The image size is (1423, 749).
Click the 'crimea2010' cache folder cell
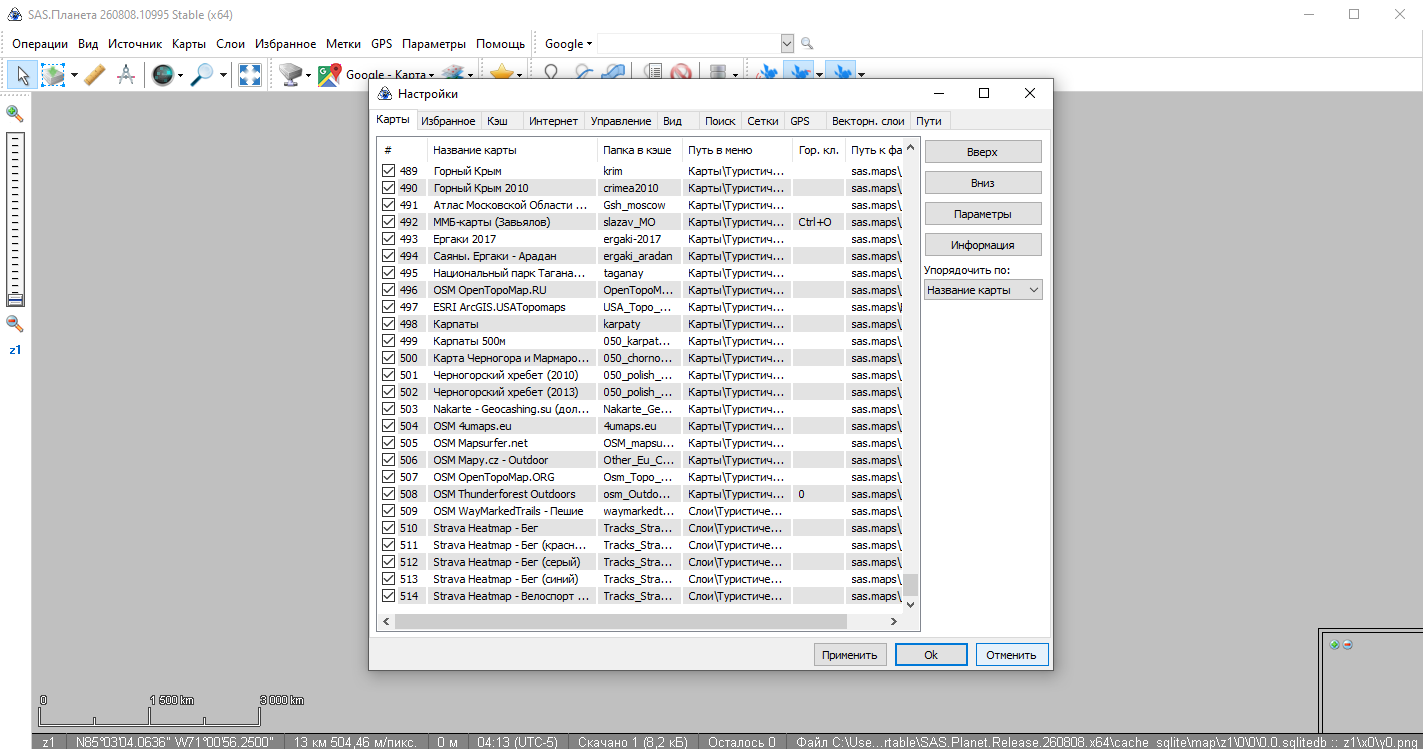(631, 188)
